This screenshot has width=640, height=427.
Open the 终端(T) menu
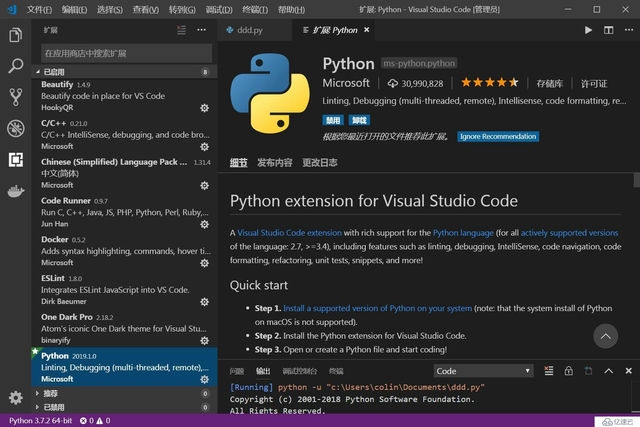point(255,9)
